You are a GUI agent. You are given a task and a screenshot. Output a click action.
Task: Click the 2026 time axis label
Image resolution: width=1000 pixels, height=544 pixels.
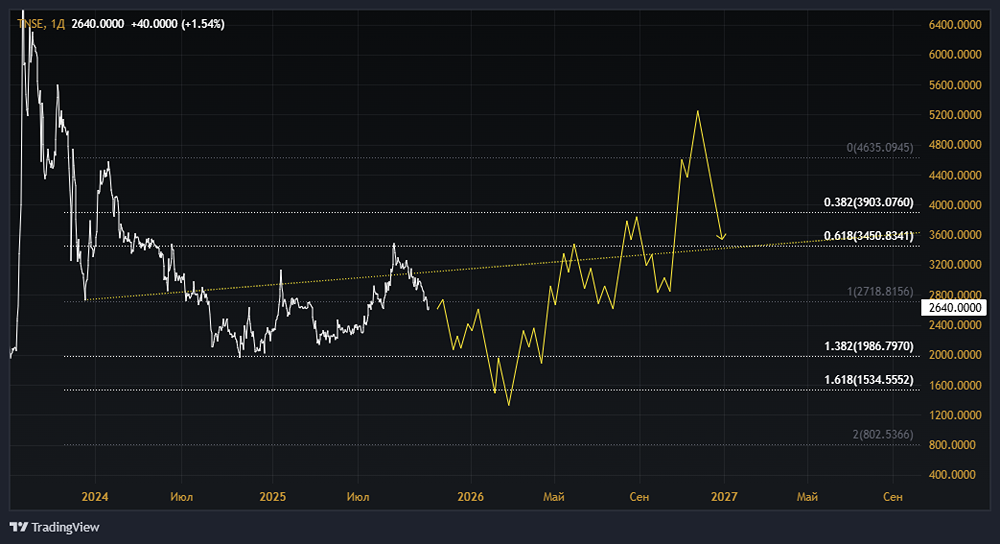click(x=471, y=497)
